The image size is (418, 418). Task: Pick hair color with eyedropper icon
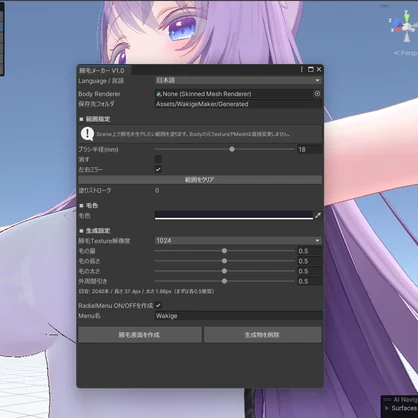pyautogui.click(x=318, y=216)
